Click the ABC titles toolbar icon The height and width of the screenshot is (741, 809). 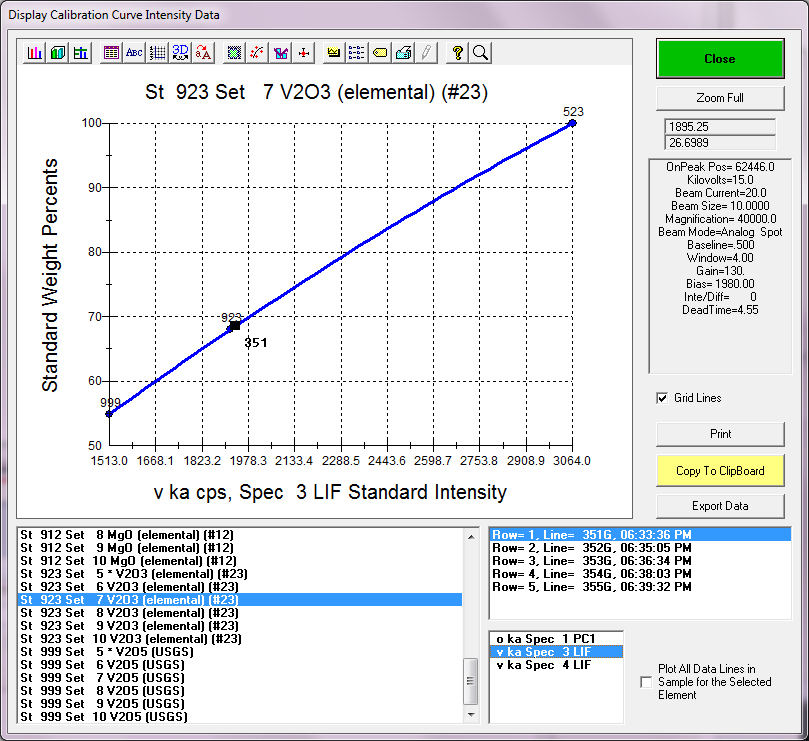pos(133,53)
